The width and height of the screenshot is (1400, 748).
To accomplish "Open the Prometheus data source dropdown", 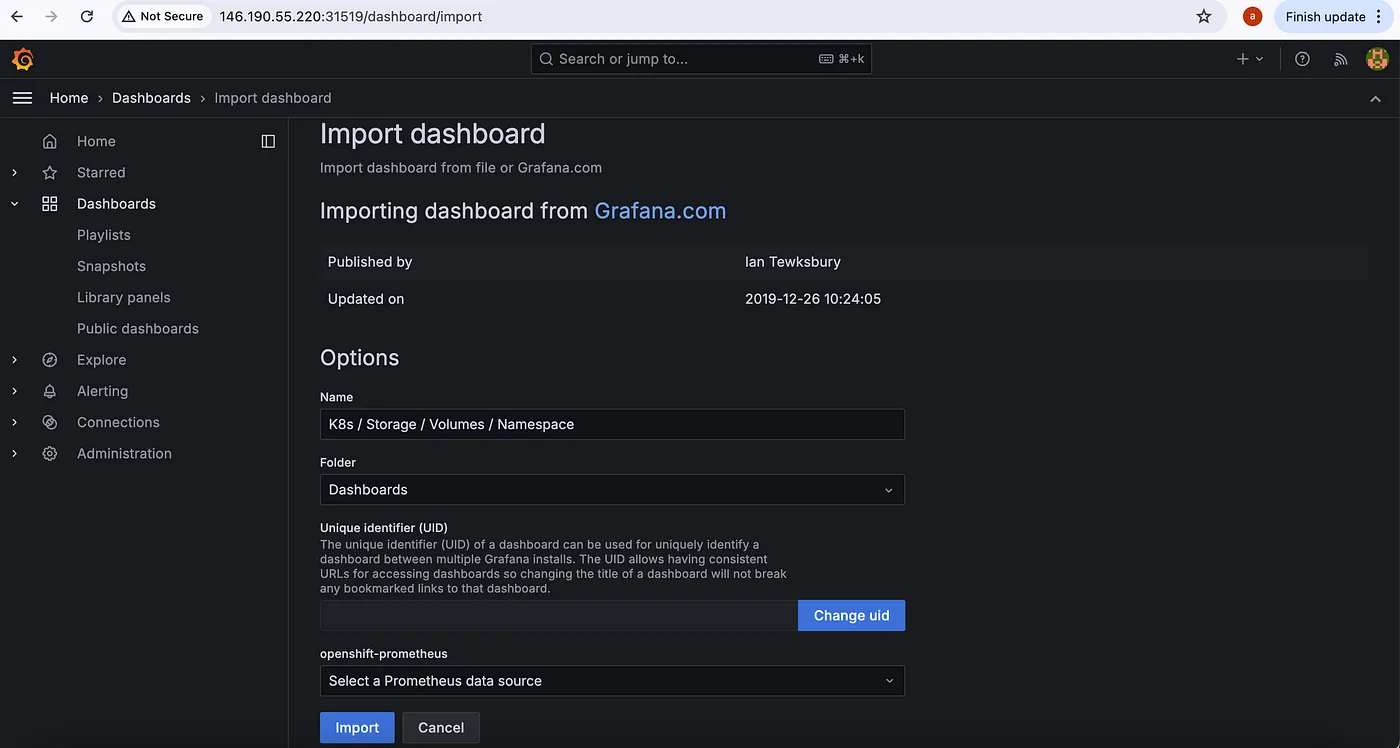I will 612,680.
